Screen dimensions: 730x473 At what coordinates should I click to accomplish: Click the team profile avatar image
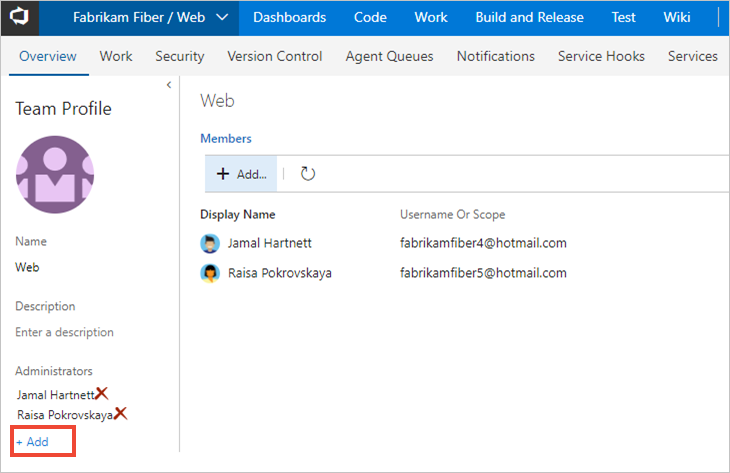(55, 175)
